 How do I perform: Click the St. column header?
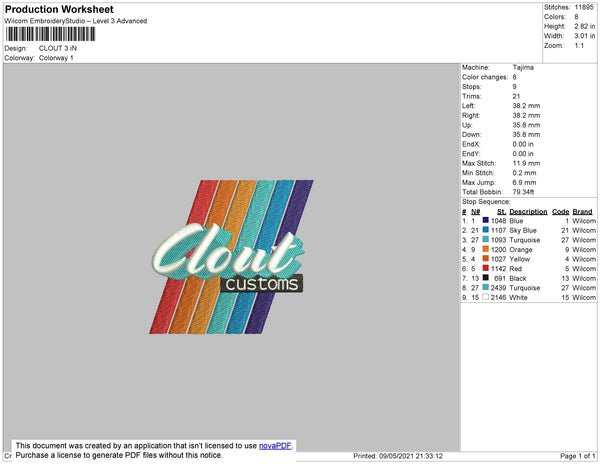(x=502, y=212)
